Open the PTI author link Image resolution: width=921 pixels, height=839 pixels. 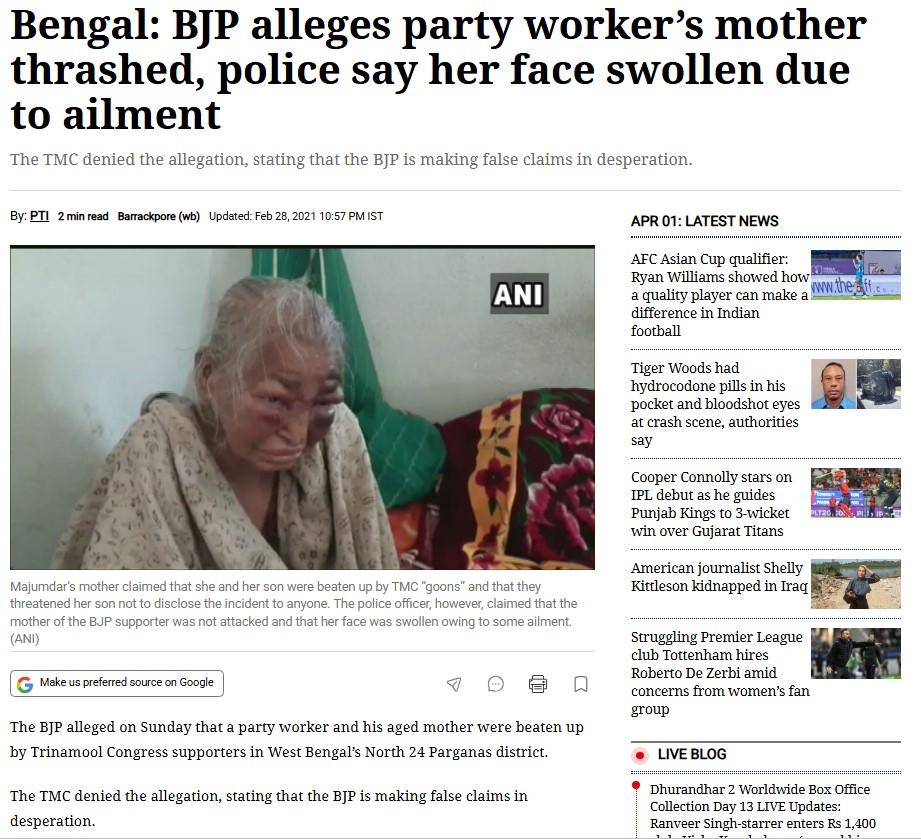[39, 216]
